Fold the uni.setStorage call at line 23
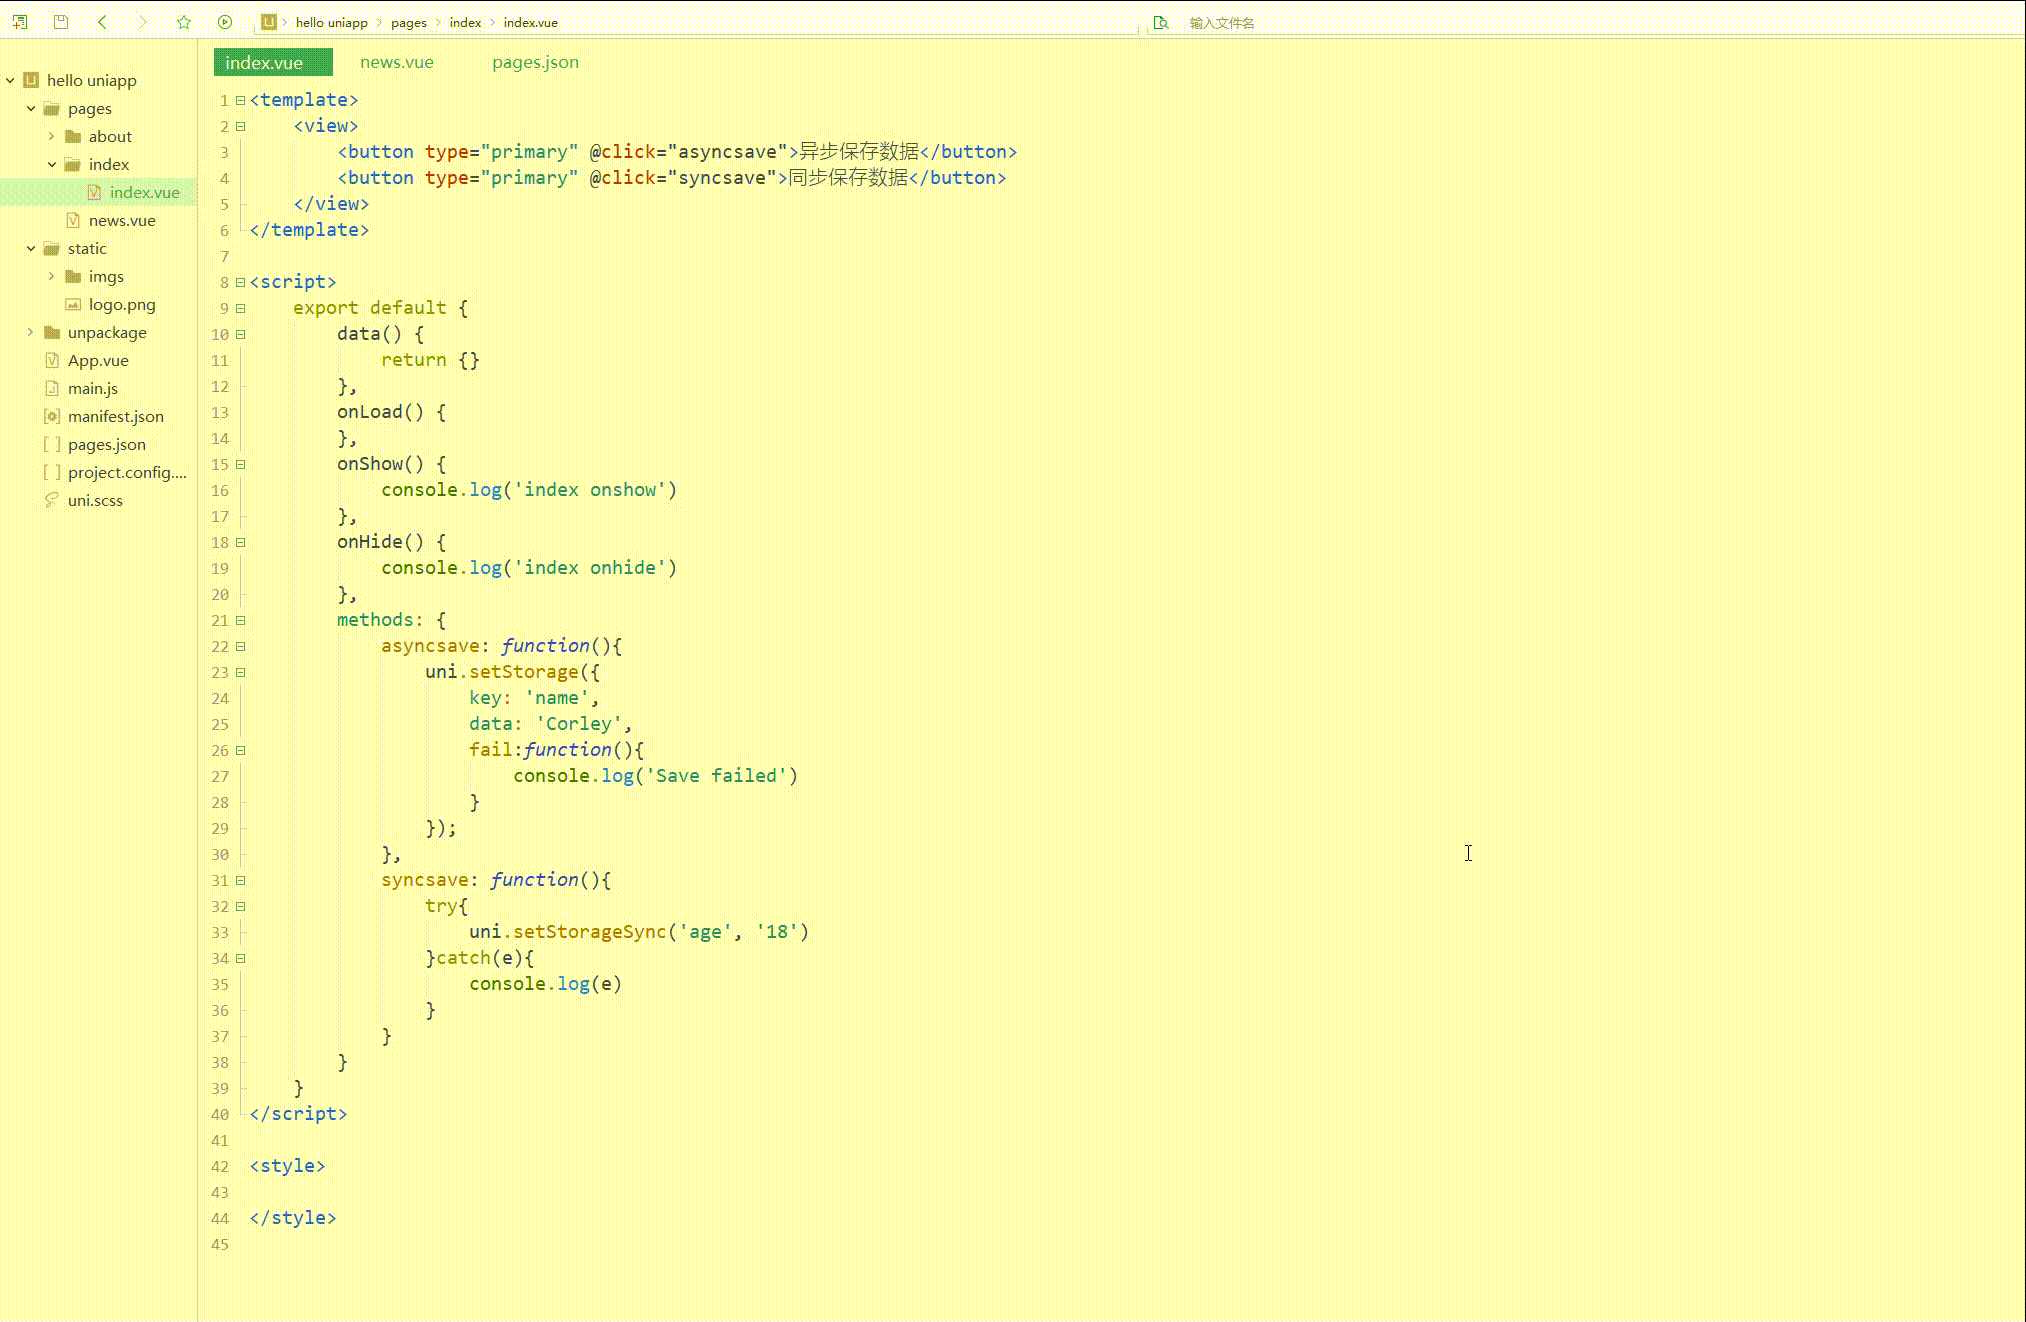Screen dimensions: 2026x1322 pos(240,672)
